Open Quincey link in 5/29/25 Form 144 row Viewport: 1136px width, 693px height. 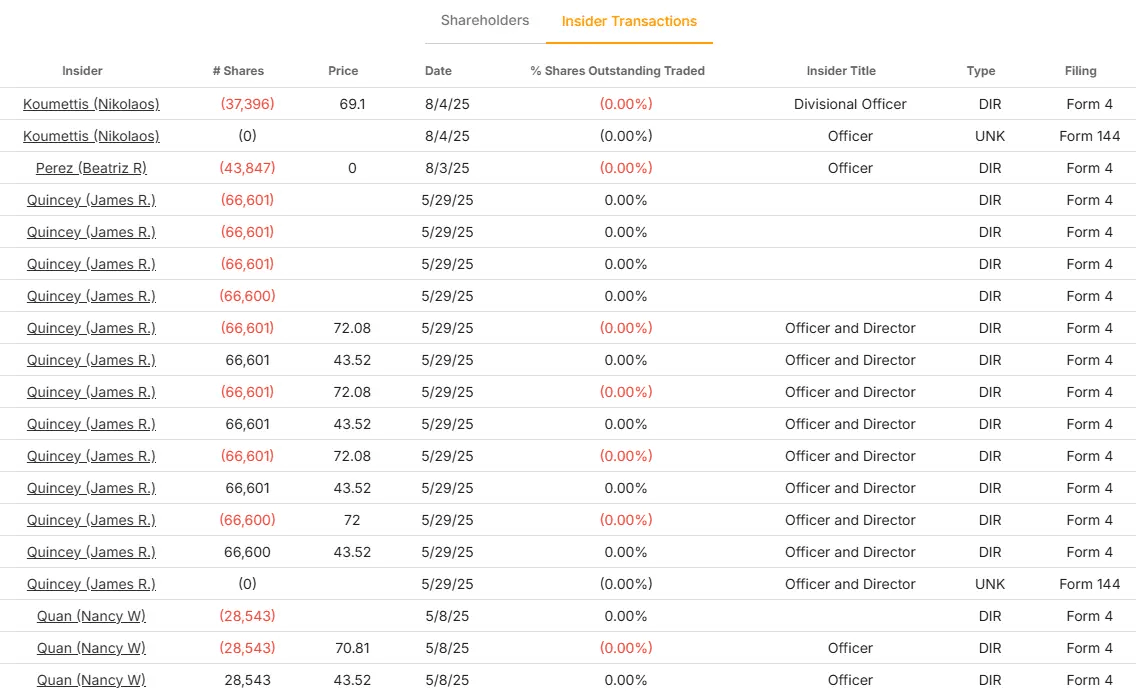coord(91,584)
